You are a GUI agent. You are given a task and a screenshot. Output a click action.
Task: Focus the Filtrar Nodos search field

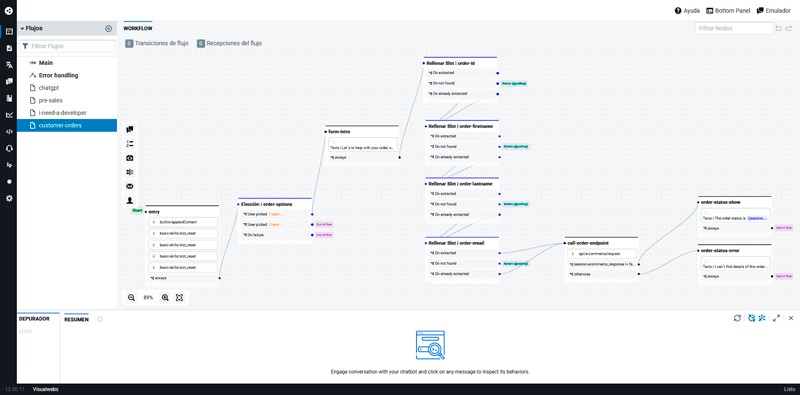(734, 29)
